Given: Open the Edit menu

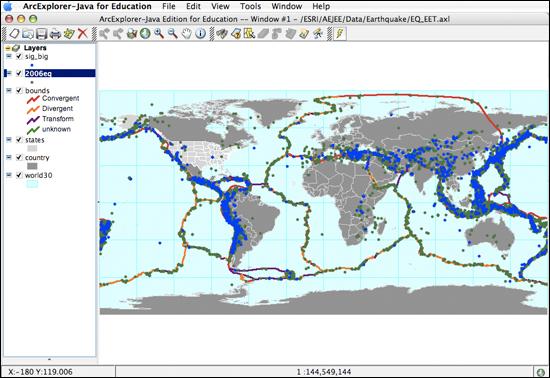Looking at the screenshot, I should click(x=193, y=6).
